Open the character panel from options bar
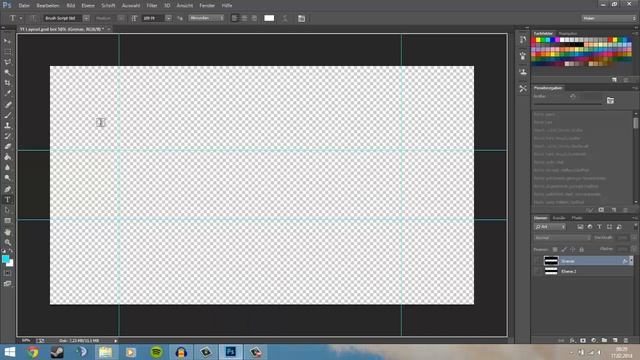 pyautogui.click(x=301, y=18)
